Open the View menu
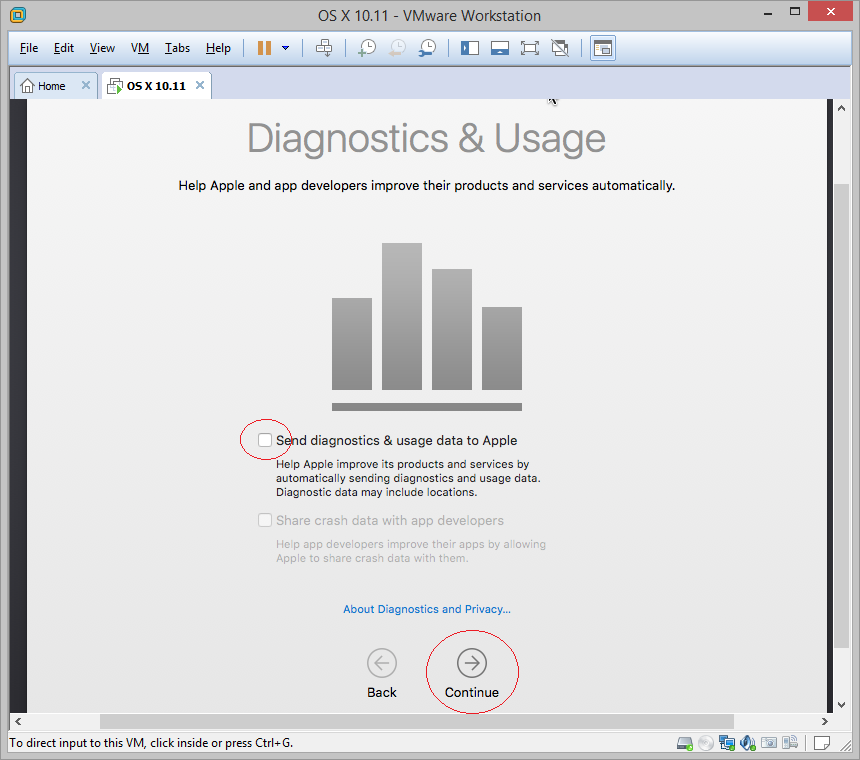The width and height of the screenshot is (860, 760). (x=102, y=48)
